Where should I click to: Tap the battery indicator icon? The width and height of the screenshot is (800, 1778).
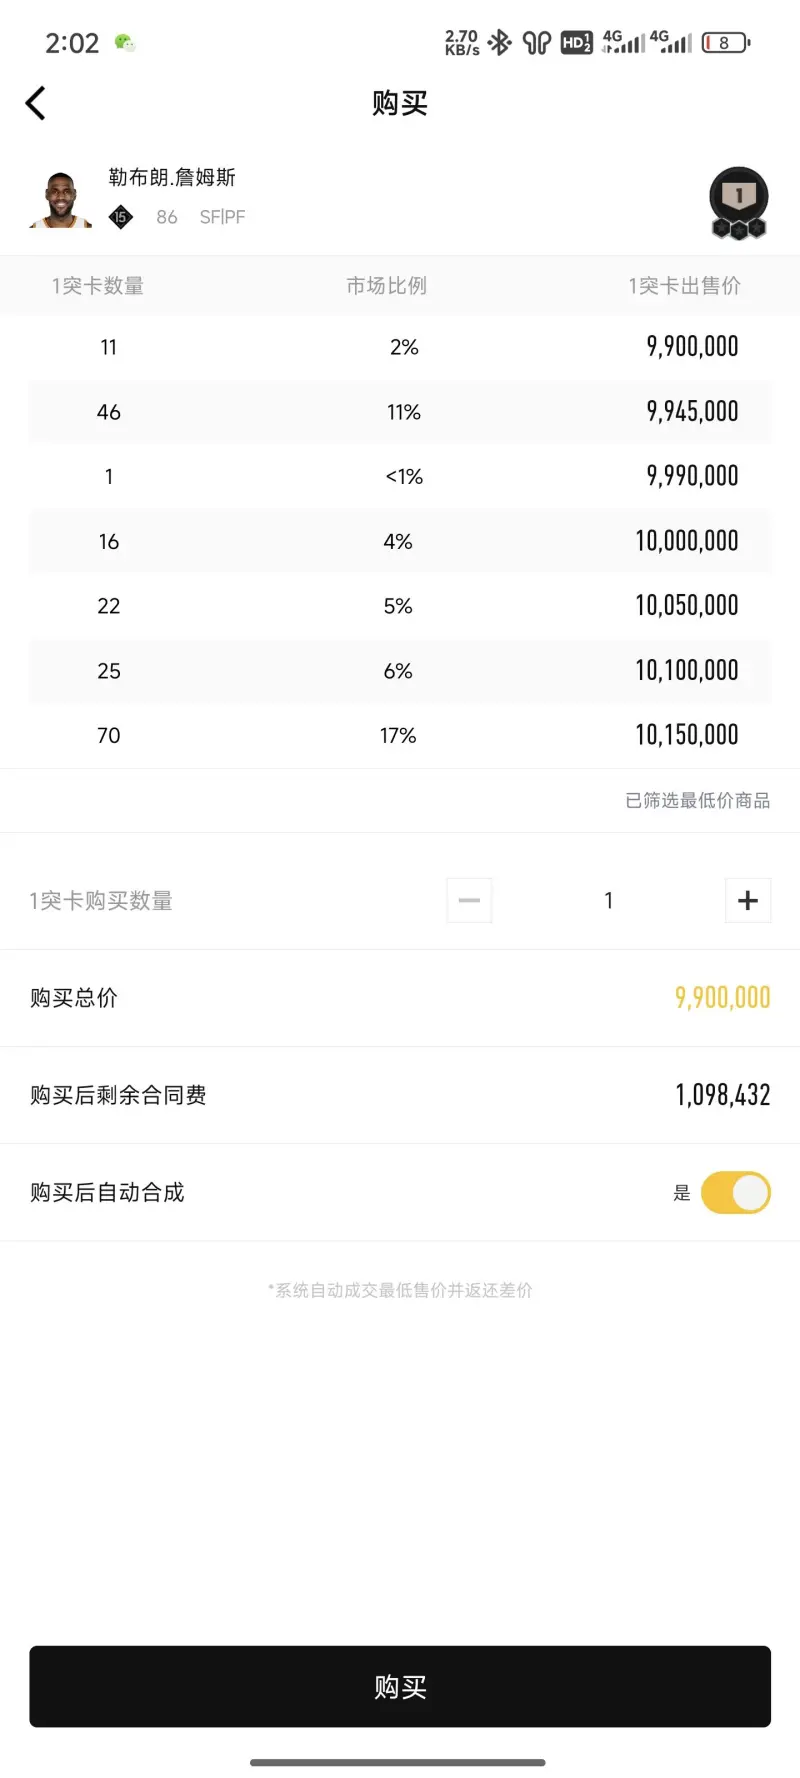[x=725, y=43]
